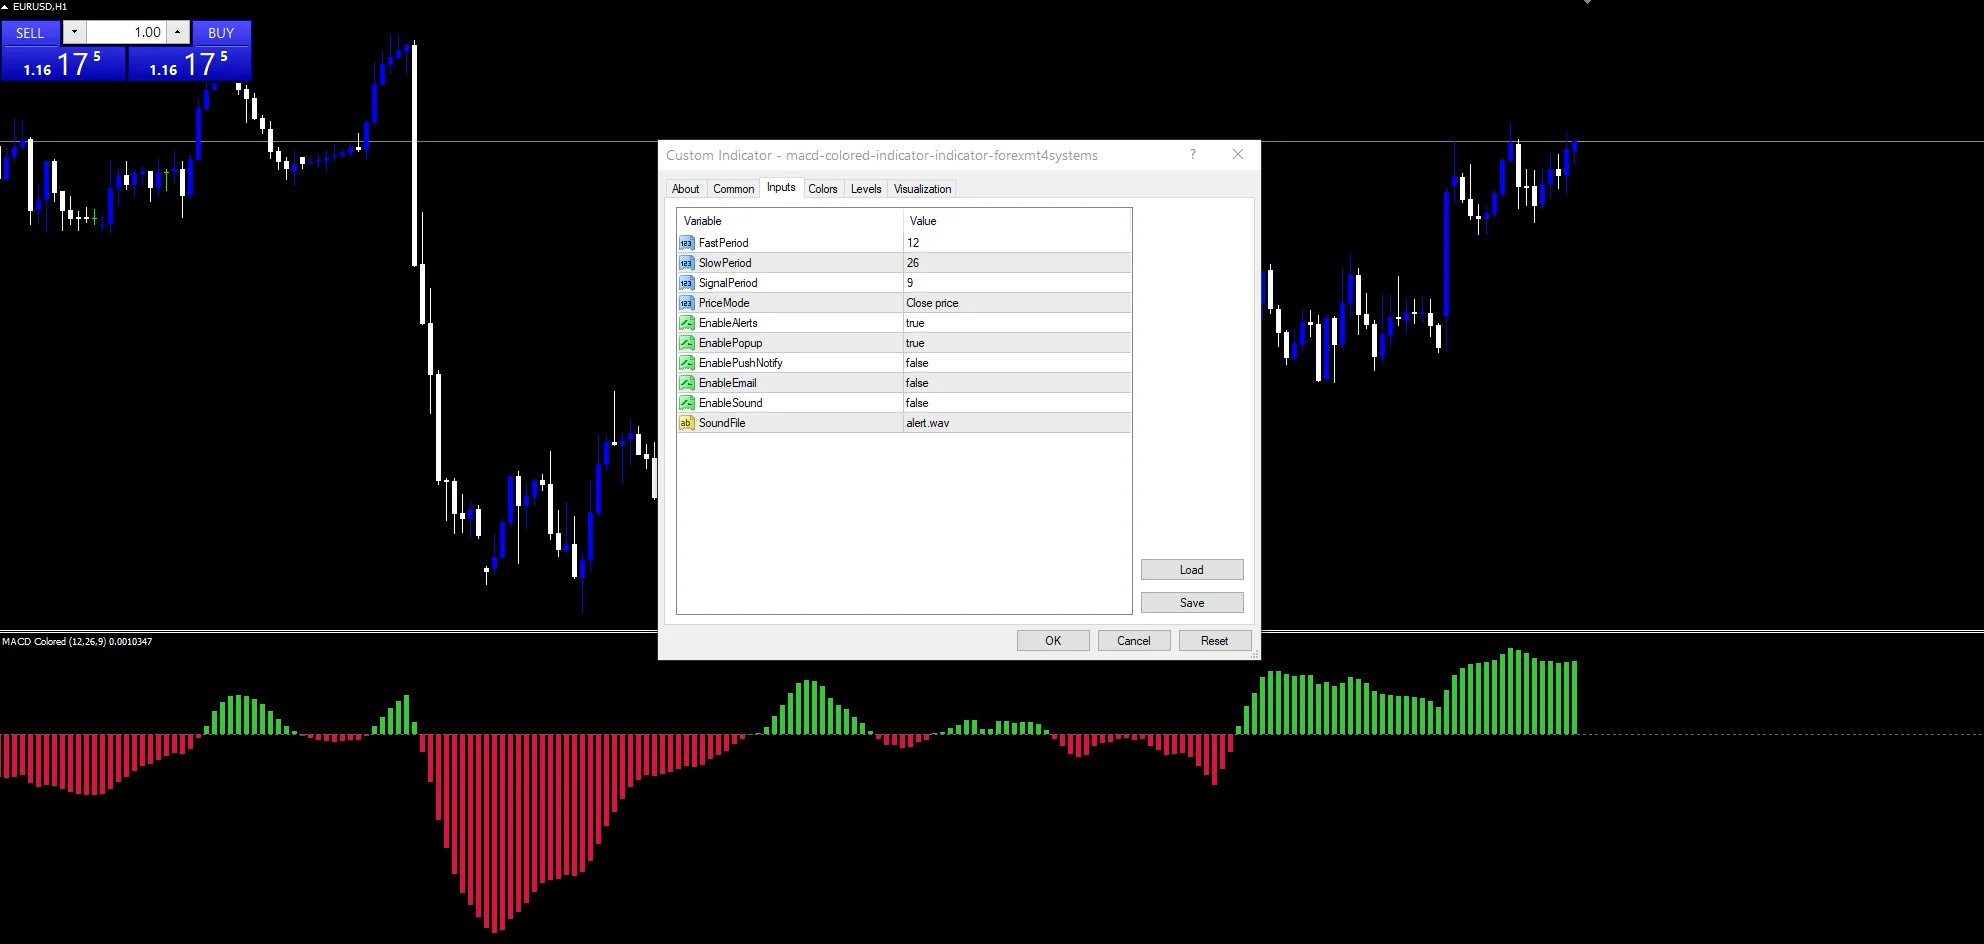Confirm the dialog with OK
1984x944 pixels.
tap(1053, 641)
